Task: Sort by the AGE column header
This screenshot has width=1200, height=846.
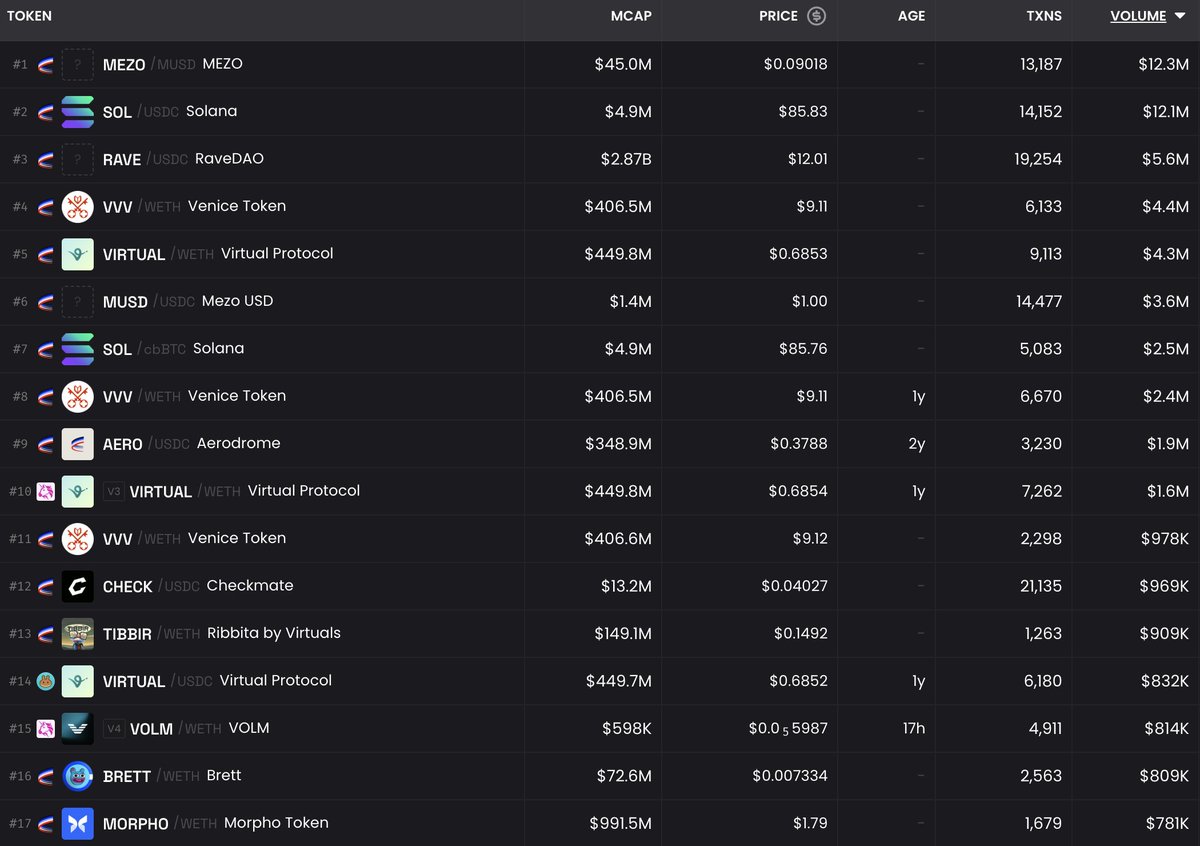Action: tap(911, 16)
